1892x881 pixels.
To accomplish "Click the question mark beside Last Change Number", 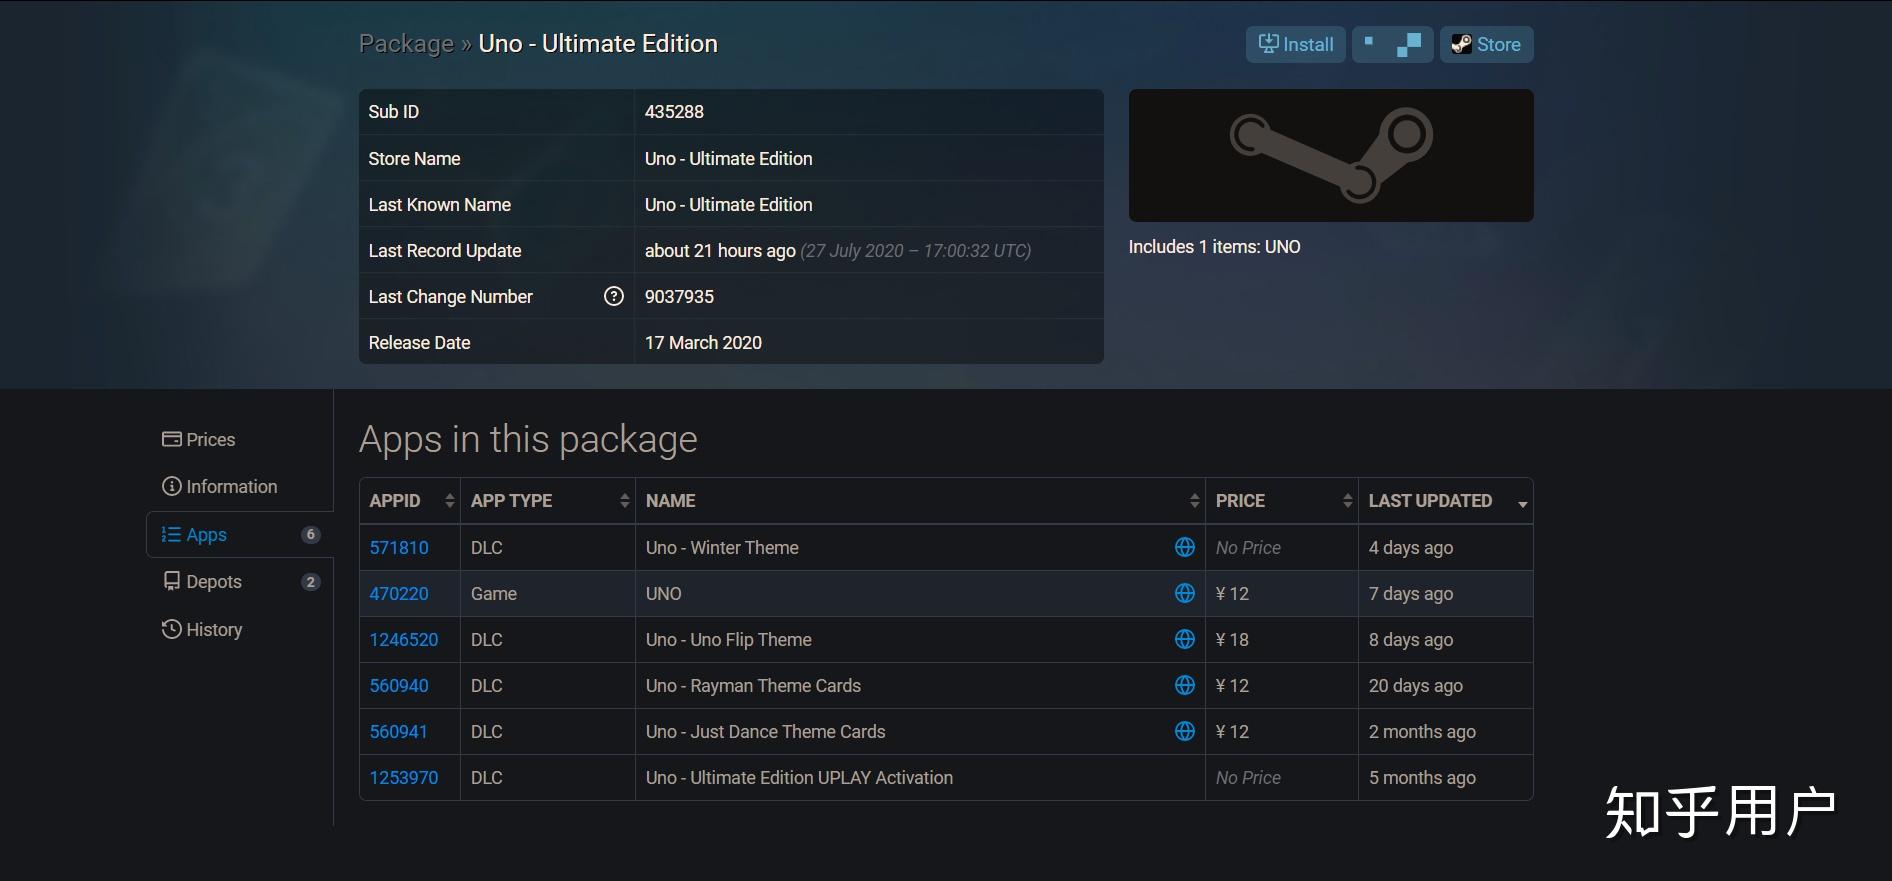I will tap(613, 296).
